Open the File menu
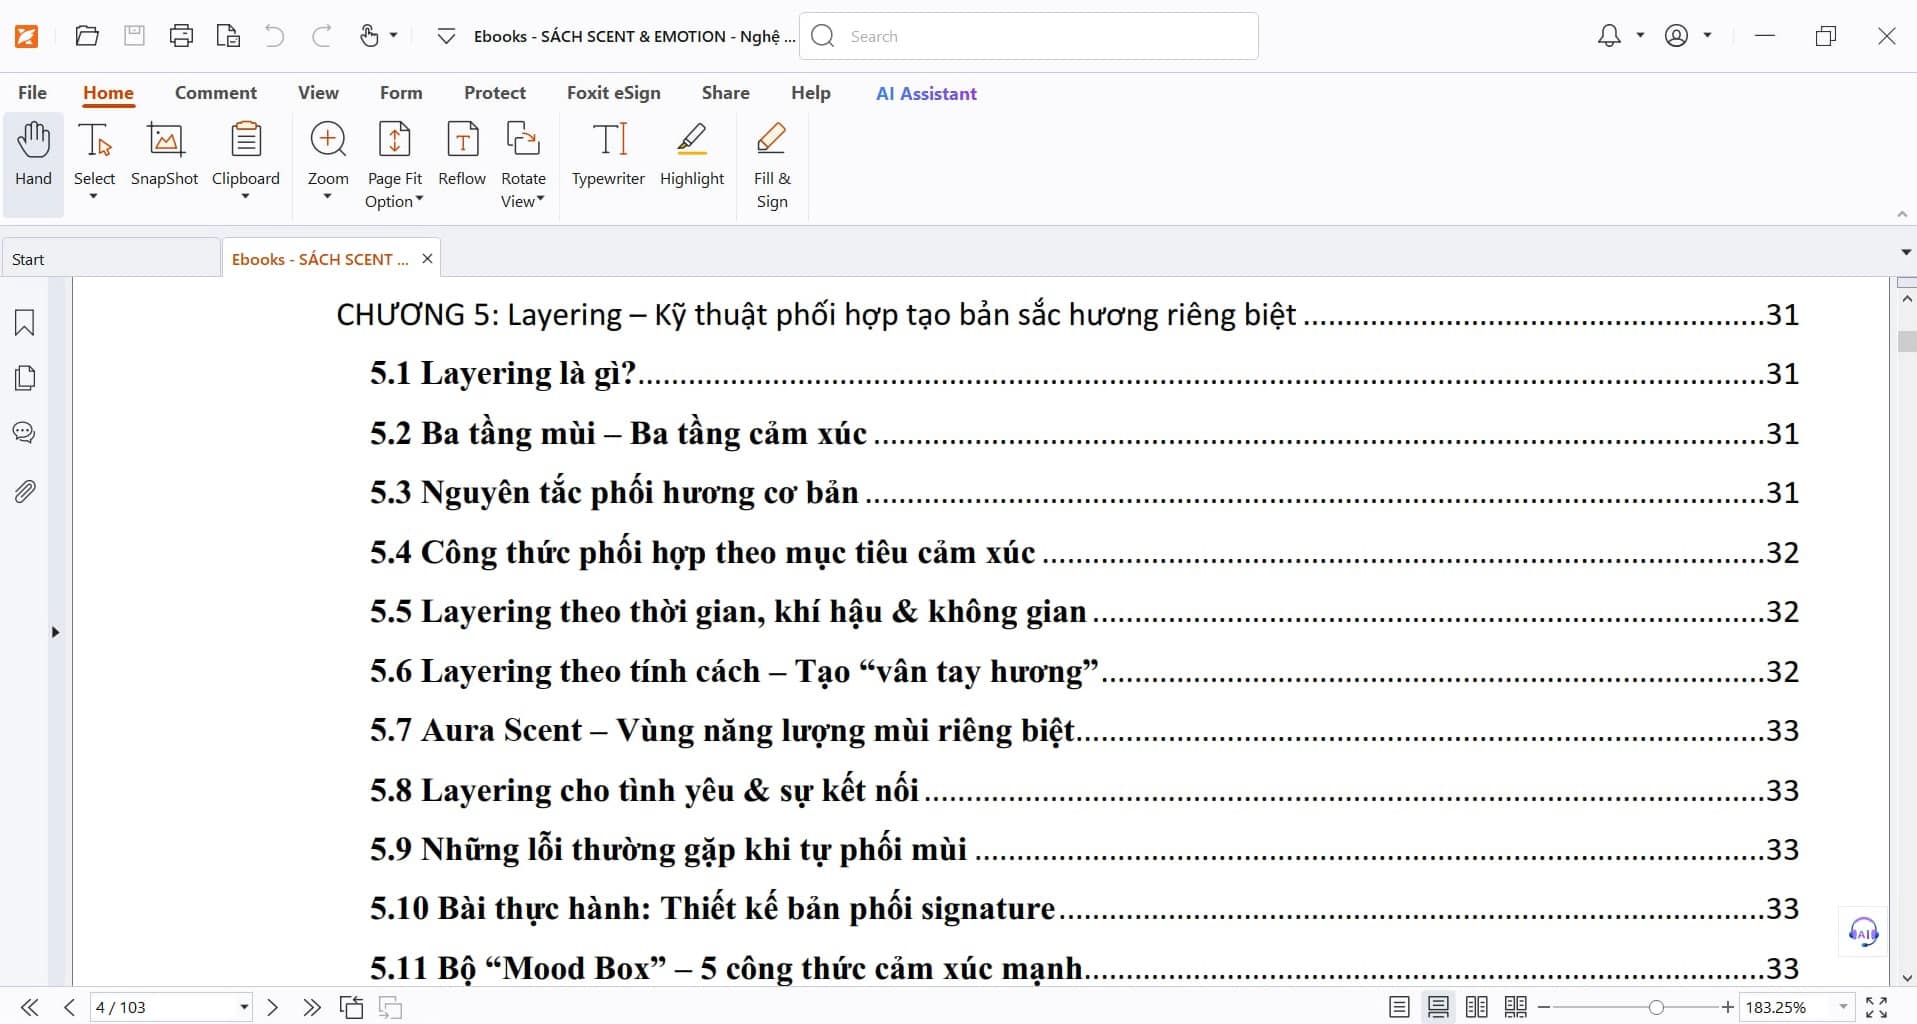Image resolution: width=1917 pixels, height=1024 pixels. (32, 92)
